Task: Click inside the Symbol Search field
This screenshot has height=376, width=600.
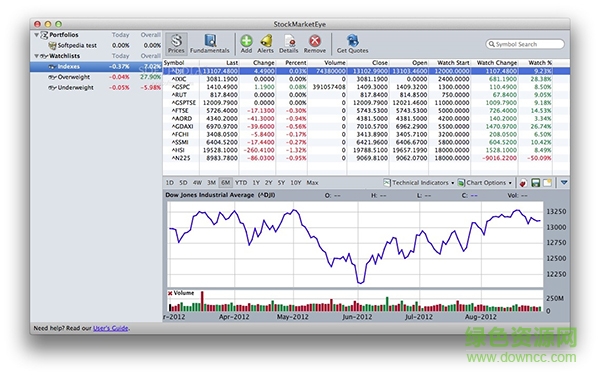Action: click(x=525, y=44)
